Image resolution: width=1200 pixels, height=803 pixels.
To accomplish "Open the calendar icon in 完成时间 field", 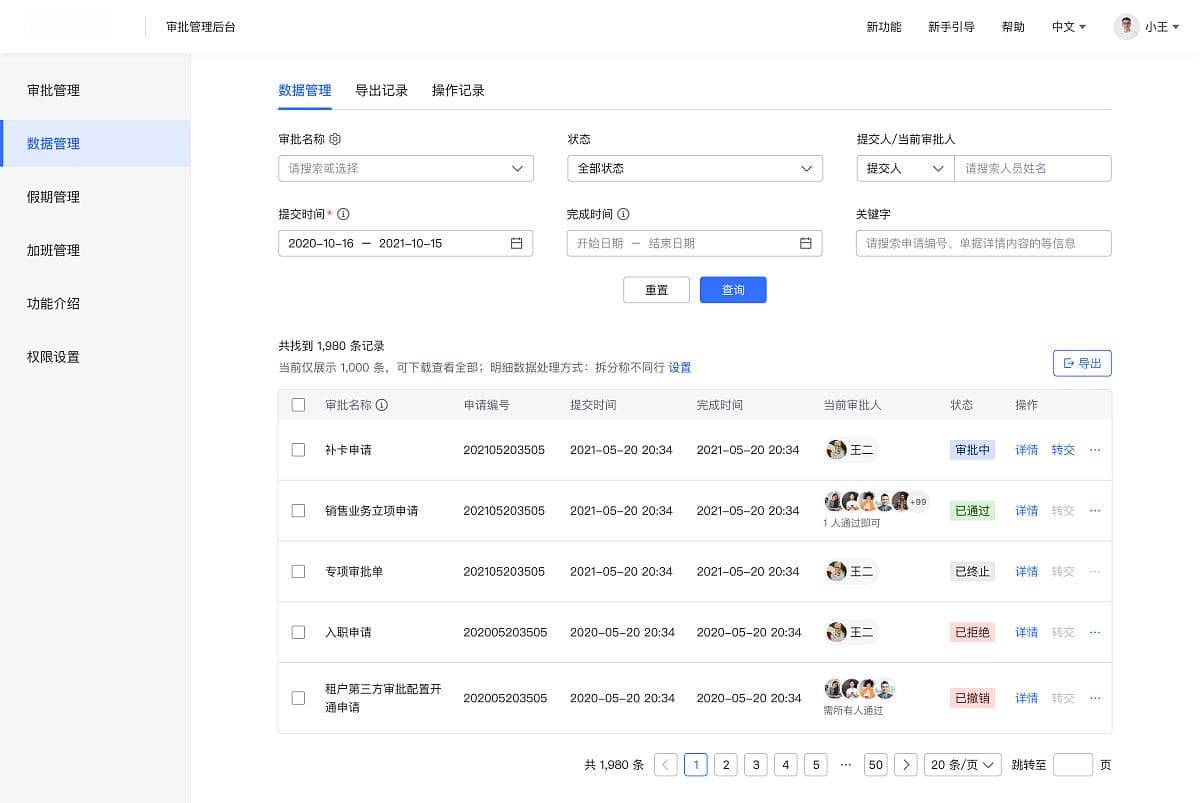I will tap(805, 243).
